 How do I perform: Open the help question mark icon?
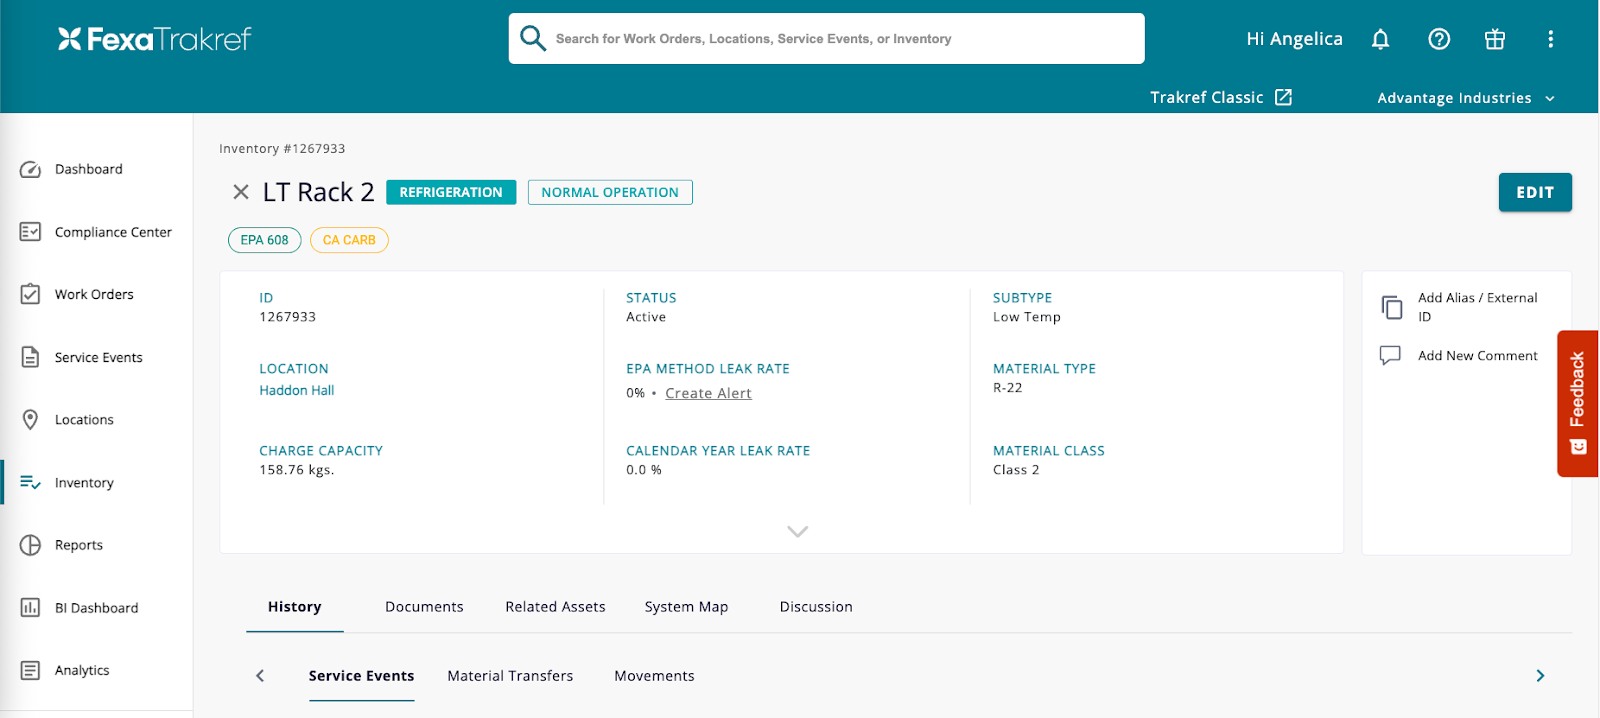click(x=1439, y=39)
